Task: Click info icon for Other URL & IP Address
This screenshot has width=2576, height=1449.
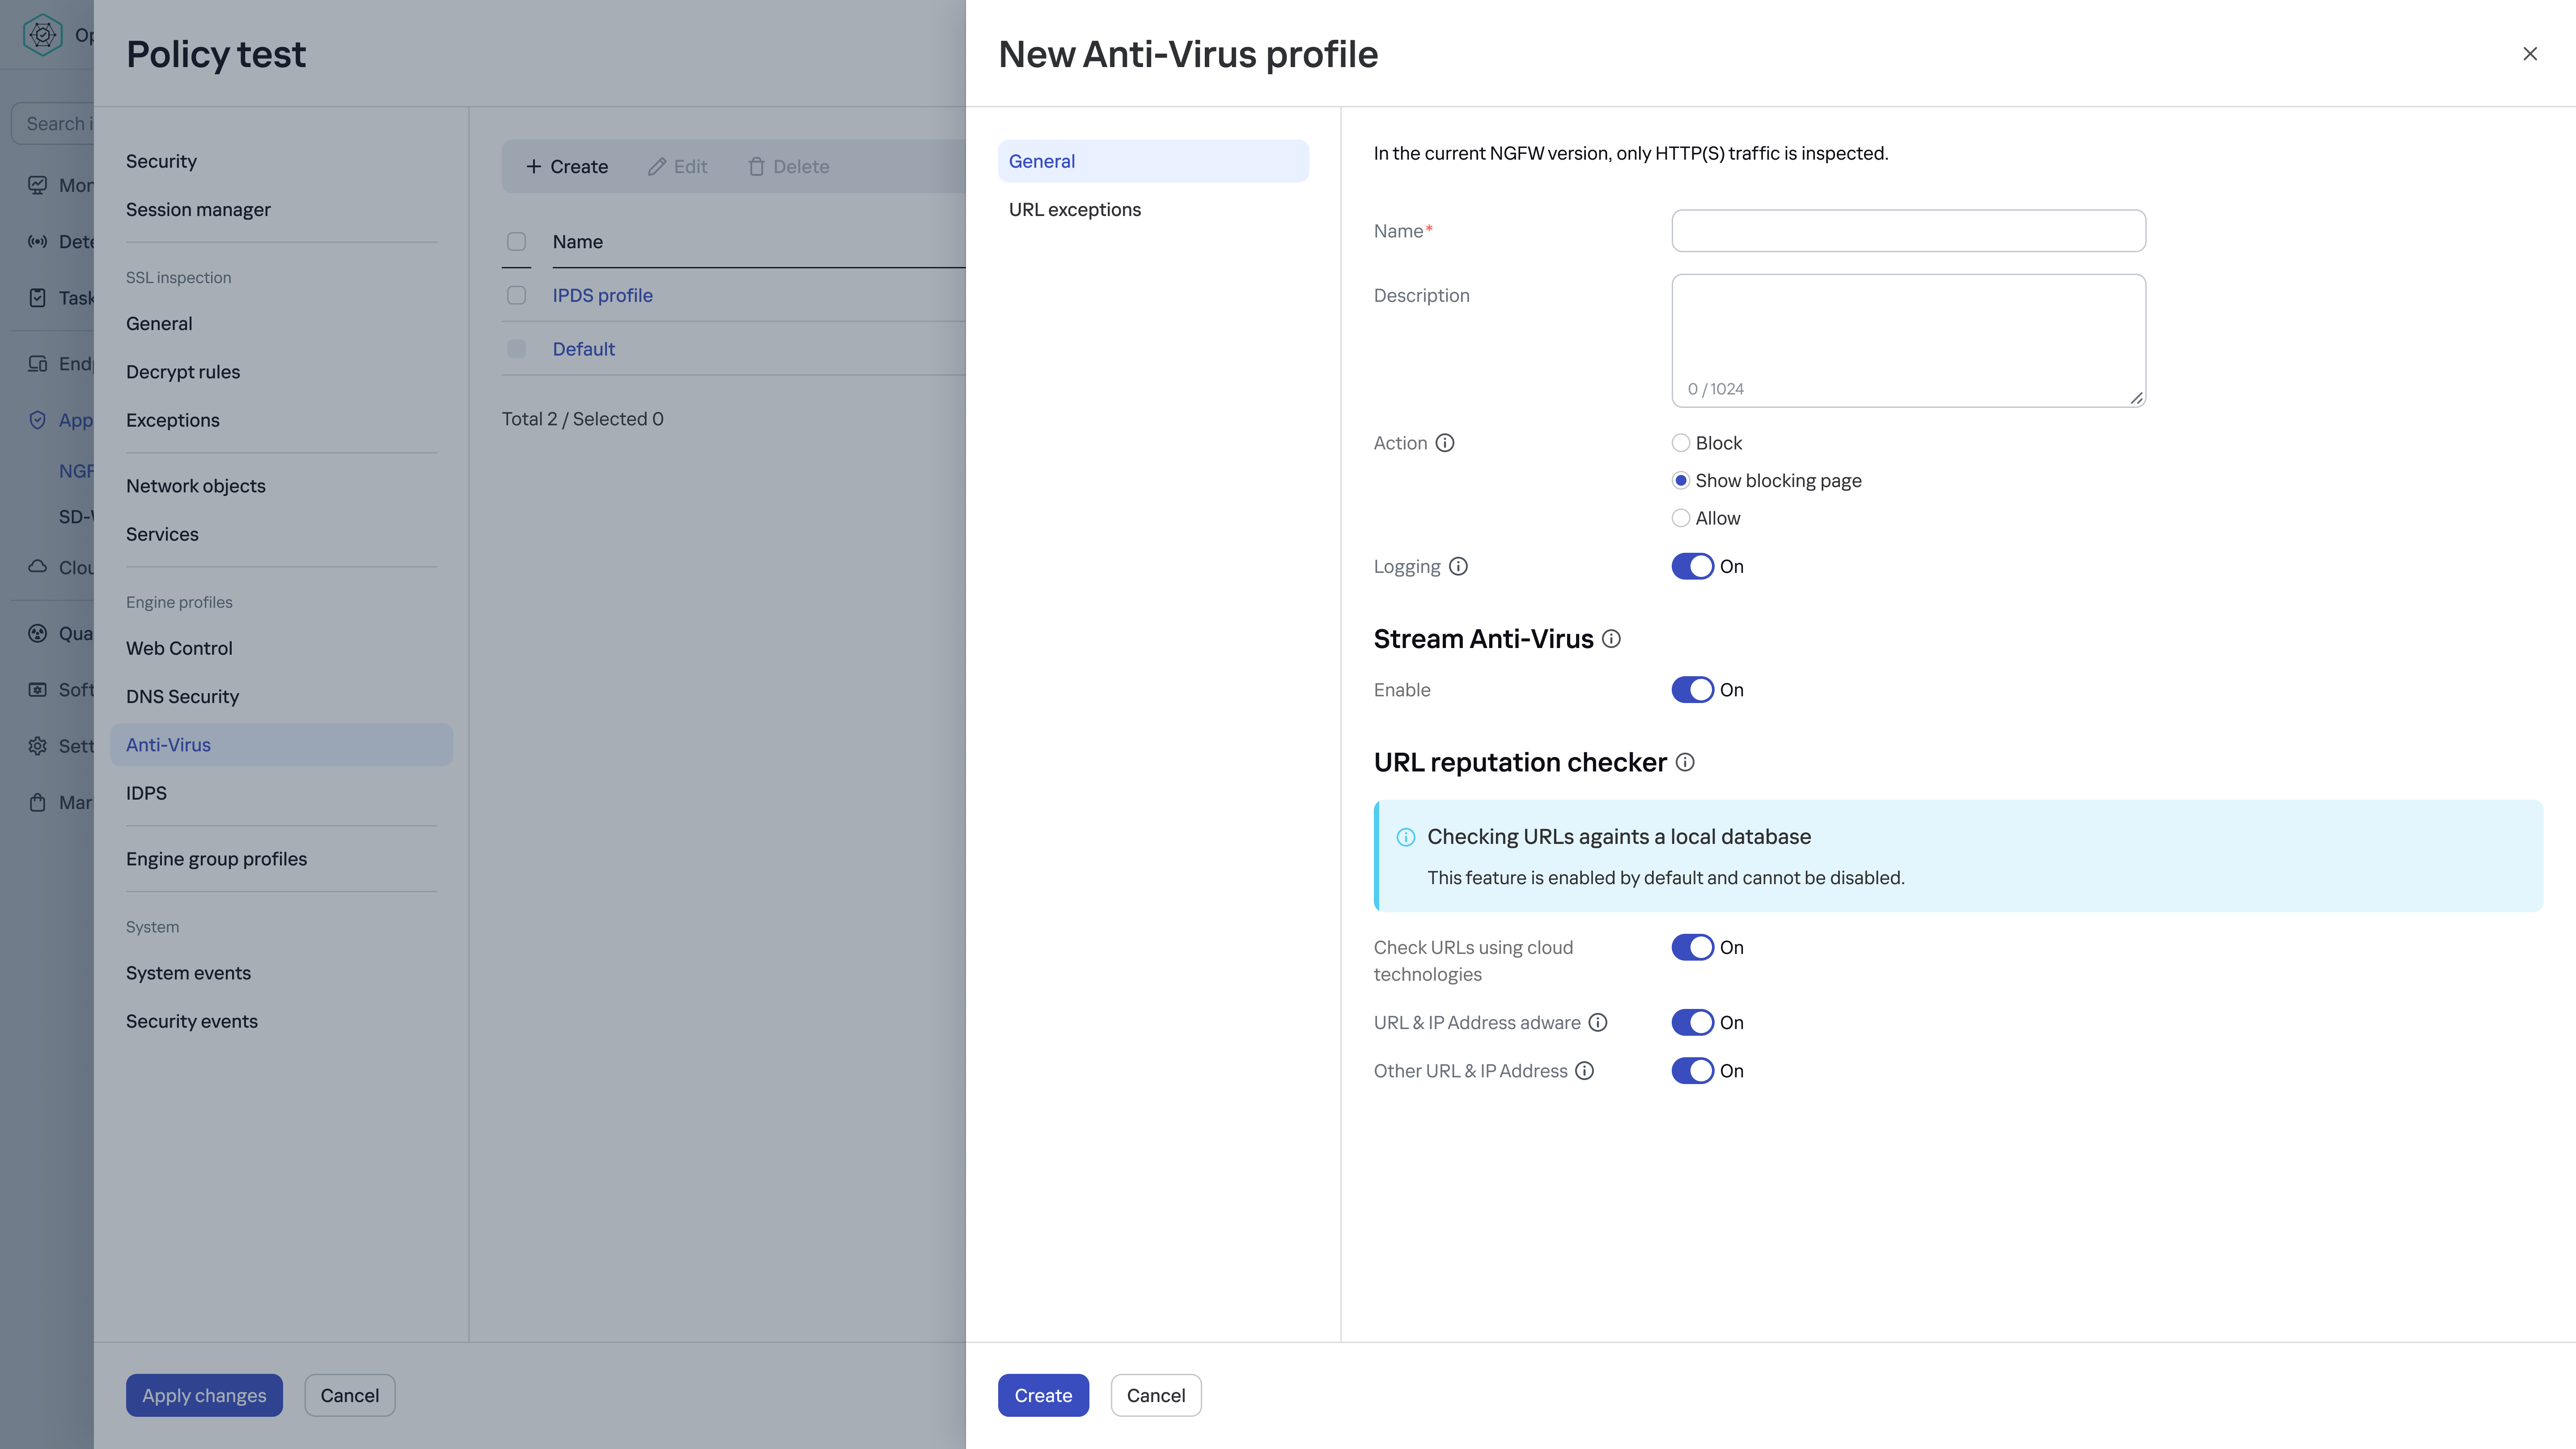Action: [x=1585, y=1071]
